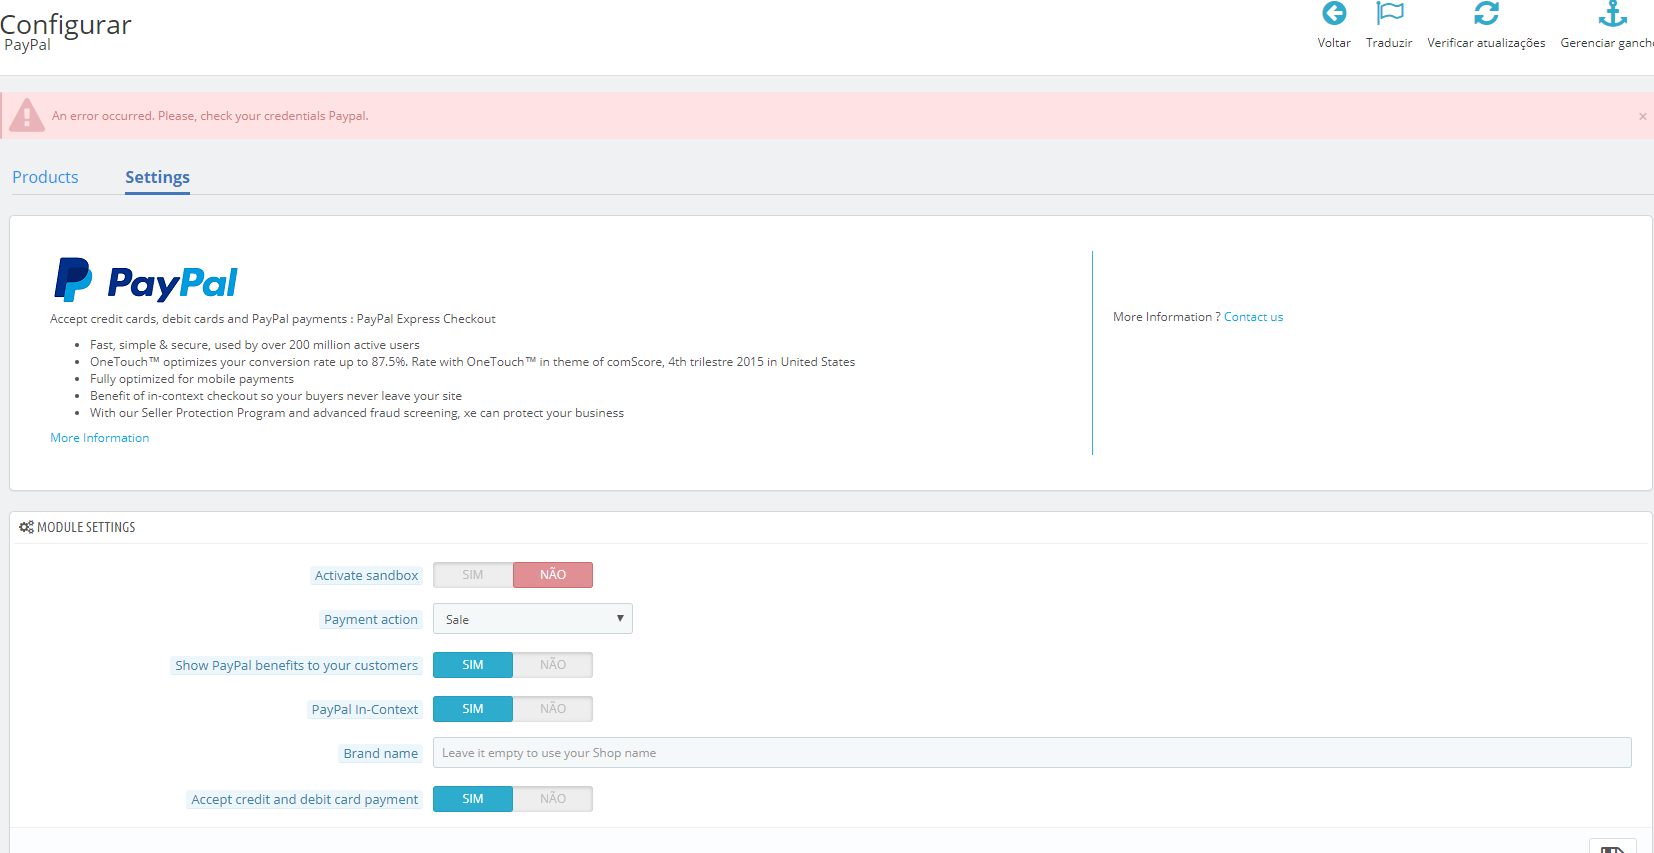This screenshot has width=1654, height=853.
Task: Switch to the Products tab
Action: click(45, 177)
